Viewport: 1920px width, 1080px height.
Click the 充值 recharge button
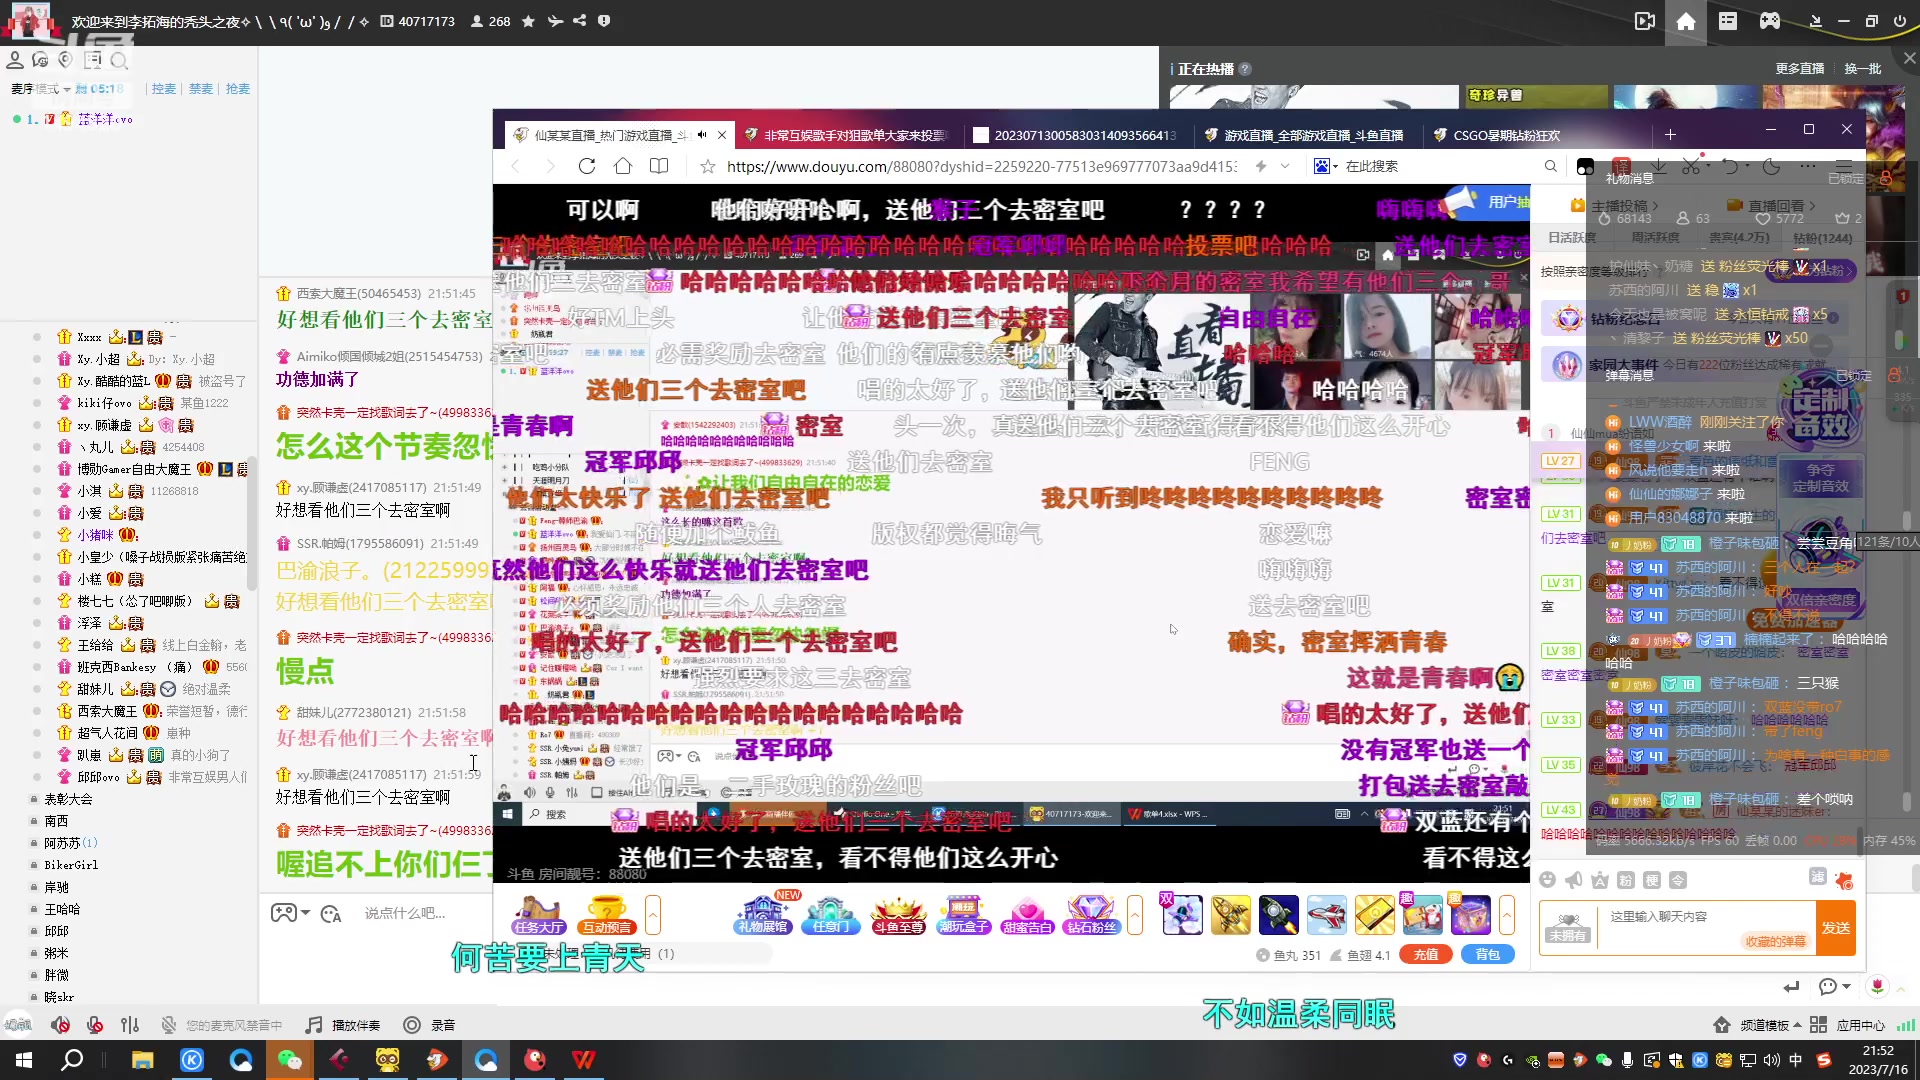(1426, 955)
